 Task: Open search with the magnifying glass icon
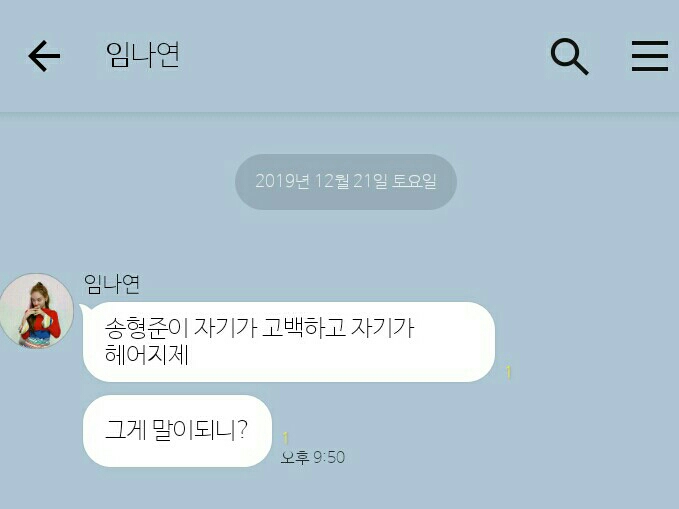click(569, 56)
